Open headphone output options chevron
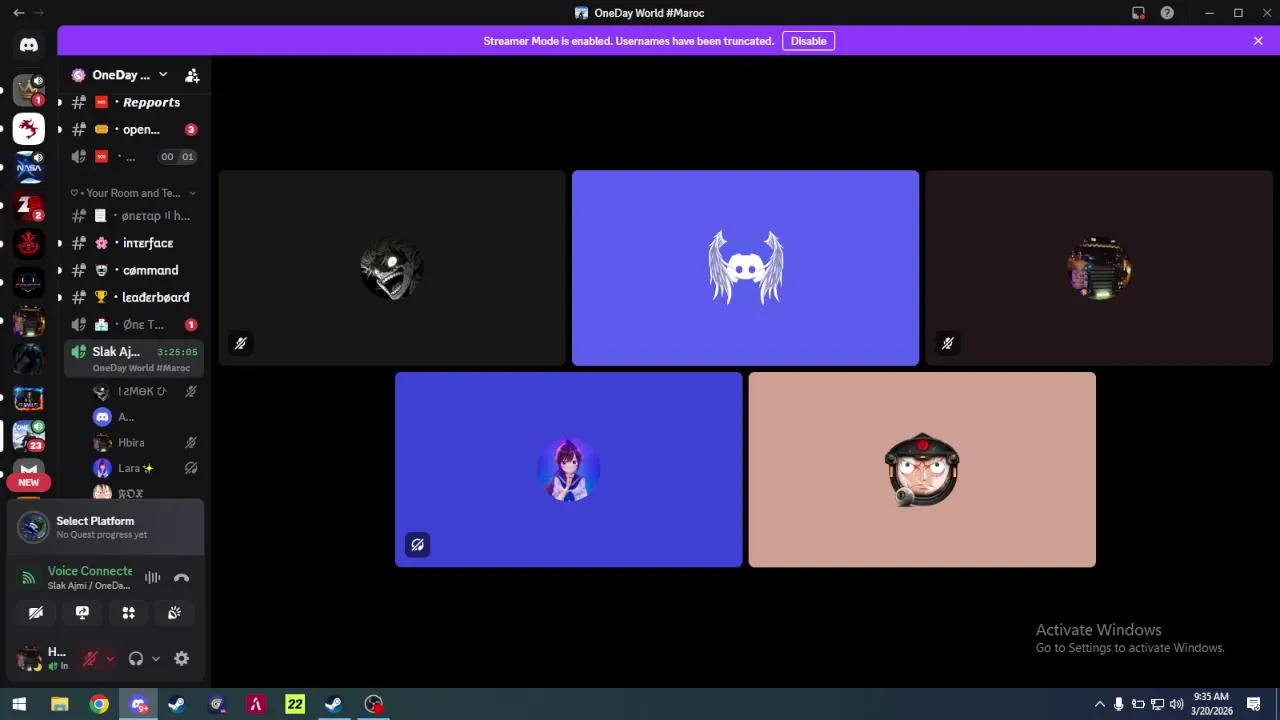This screenshot has width=1280, height=720. [x=156, y=658]
